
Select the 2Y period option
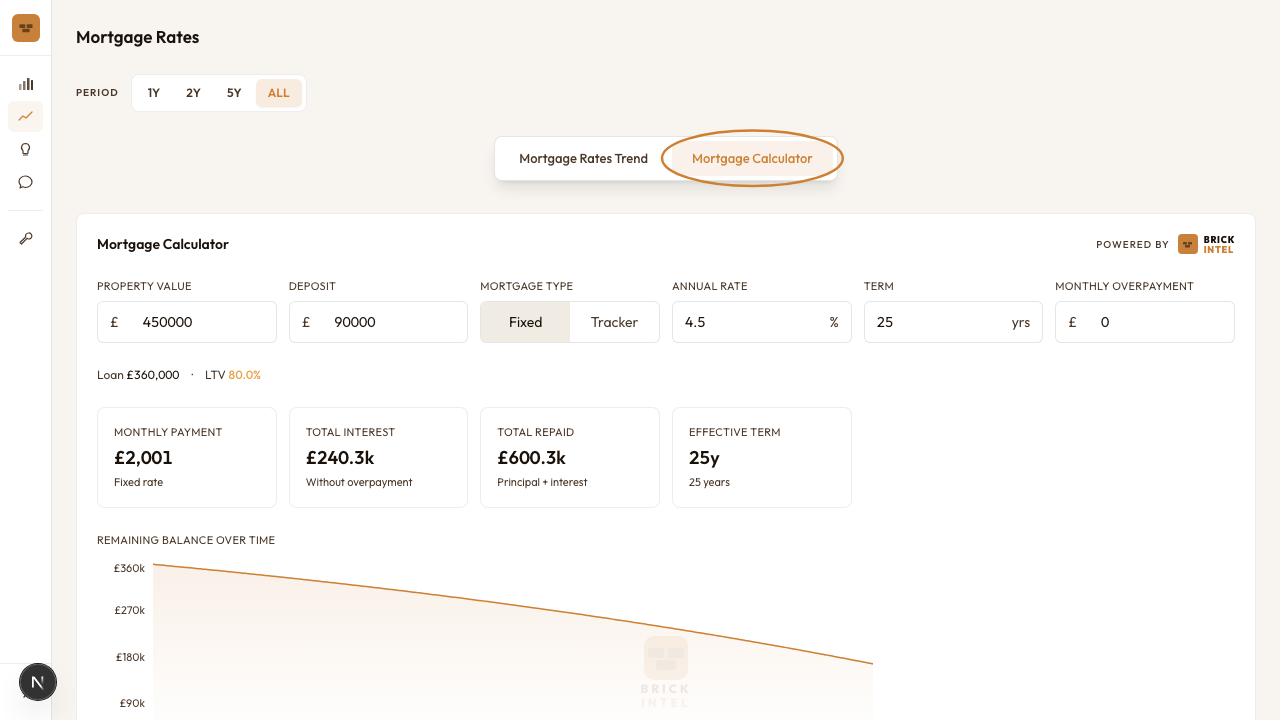[x=193, y=92]
